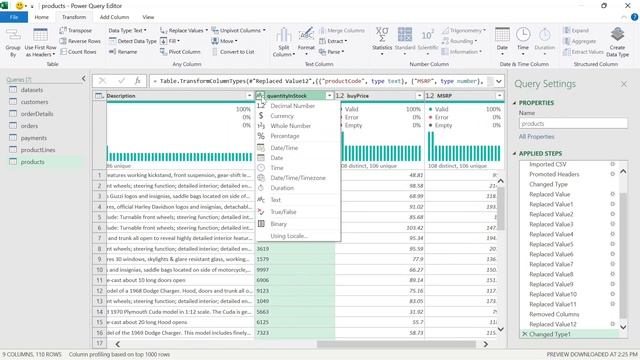The image size is (640, 360).
Task: Click the Transpose button
Action: click(76, 31)
